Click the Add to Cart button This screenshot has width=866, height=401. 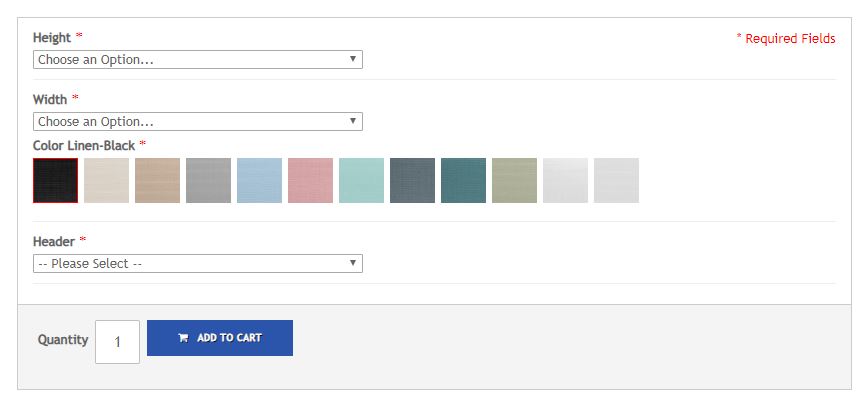(220, 338)
